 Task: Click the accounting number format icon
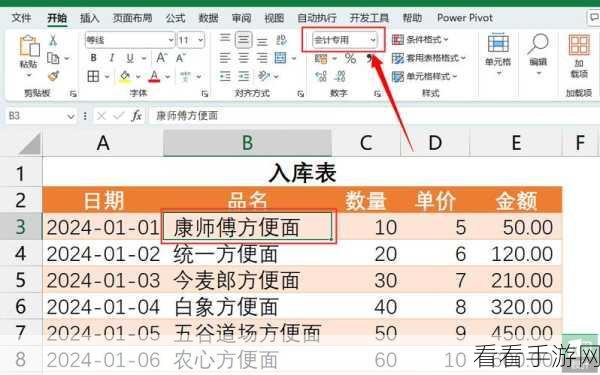click(321, 59)
